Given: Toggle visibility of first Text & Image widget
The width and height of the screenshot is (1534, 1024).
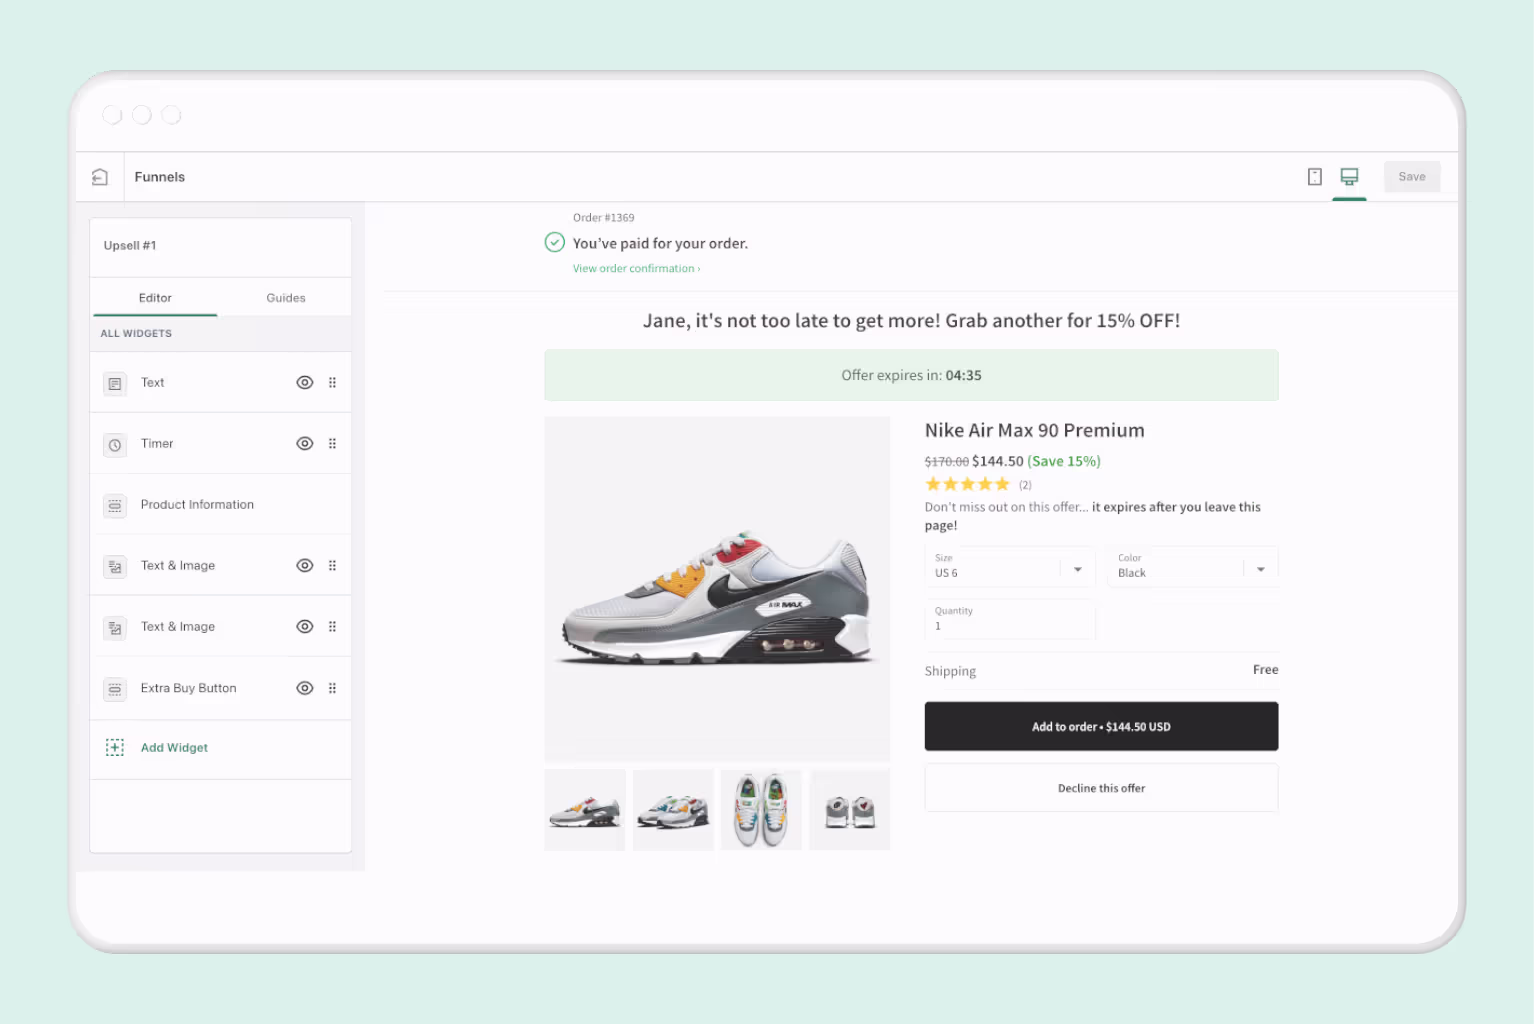Looking at the screenshot, I should click(305, 566).
